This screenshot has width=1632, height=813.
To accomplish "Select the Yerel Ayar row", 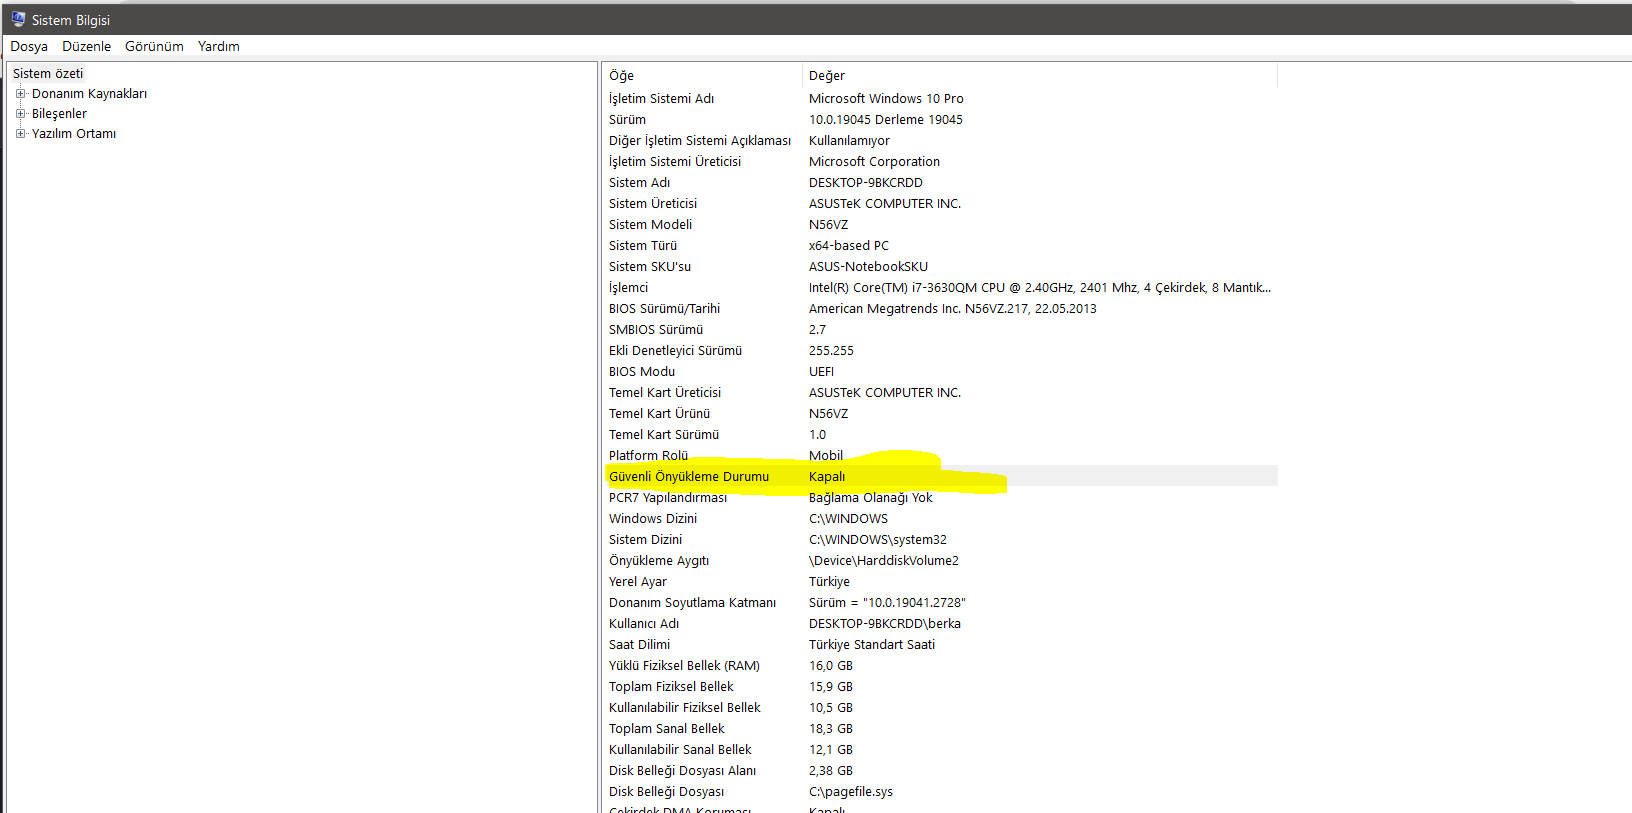I will (638, 581).
